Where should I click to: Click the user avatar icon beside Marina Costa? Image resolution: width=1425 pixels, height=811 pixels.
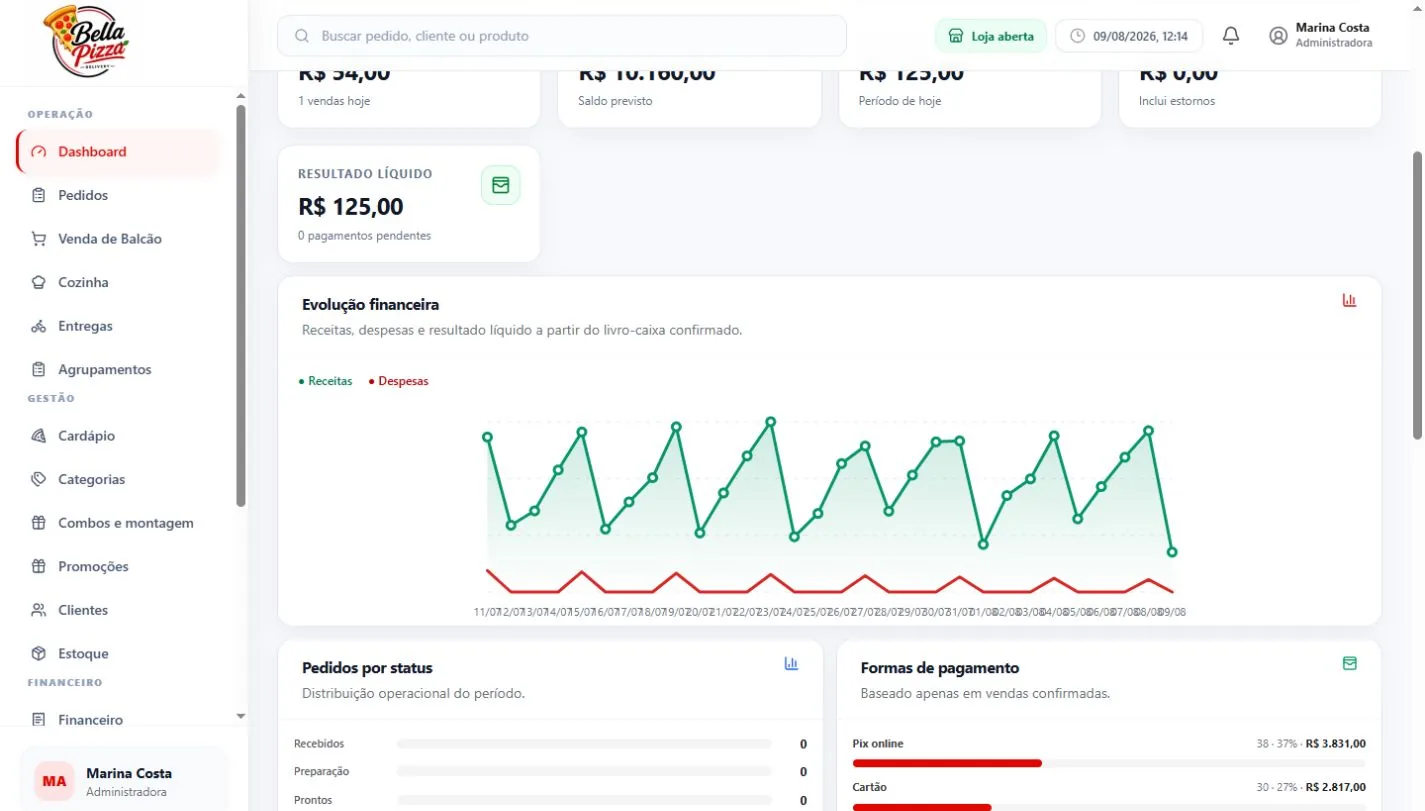click(1278, 36)
